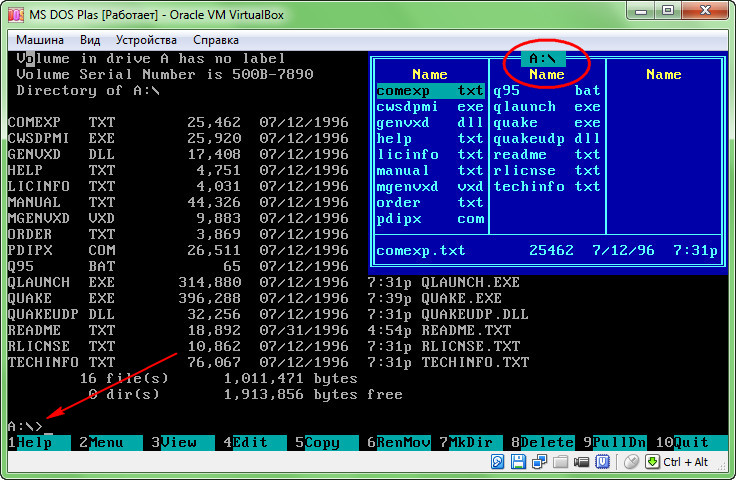Minimize the VirtualBox window
Image resolution: width=736 pixels, height=480 pixels.
point(641,11)
